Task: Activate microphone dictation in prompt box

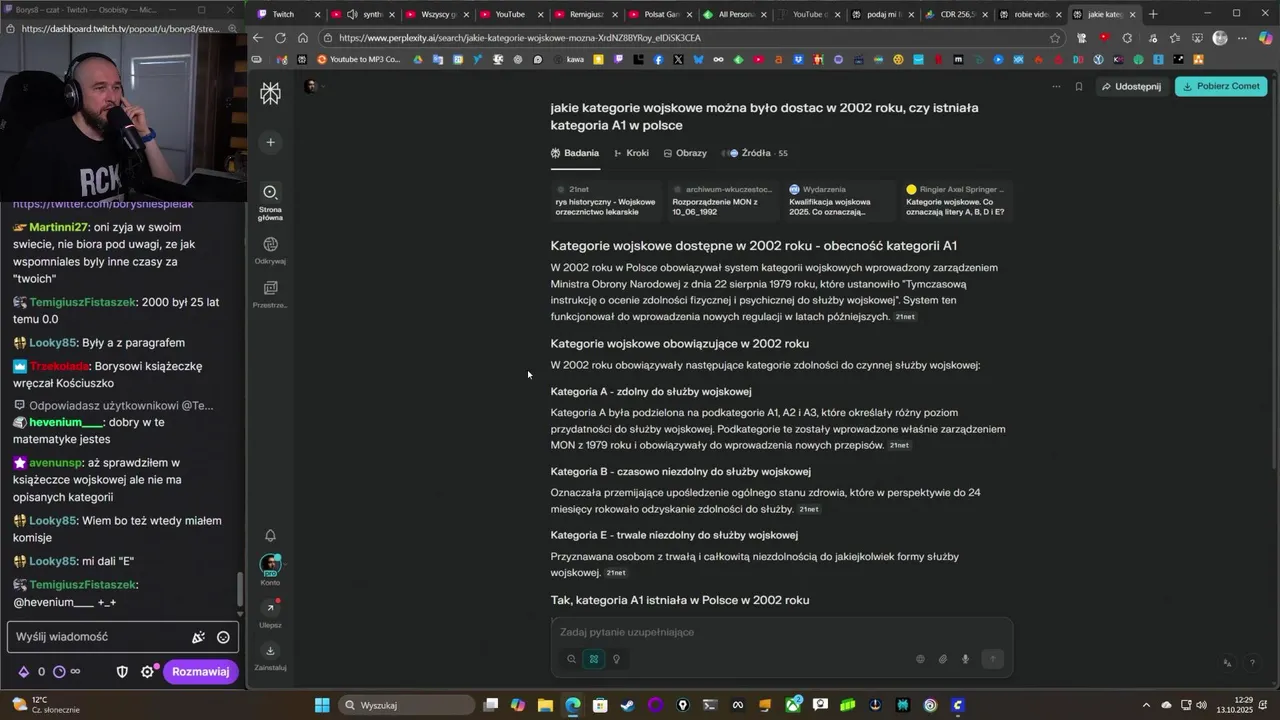Action: pyautogui.click(x=965, y=659)
